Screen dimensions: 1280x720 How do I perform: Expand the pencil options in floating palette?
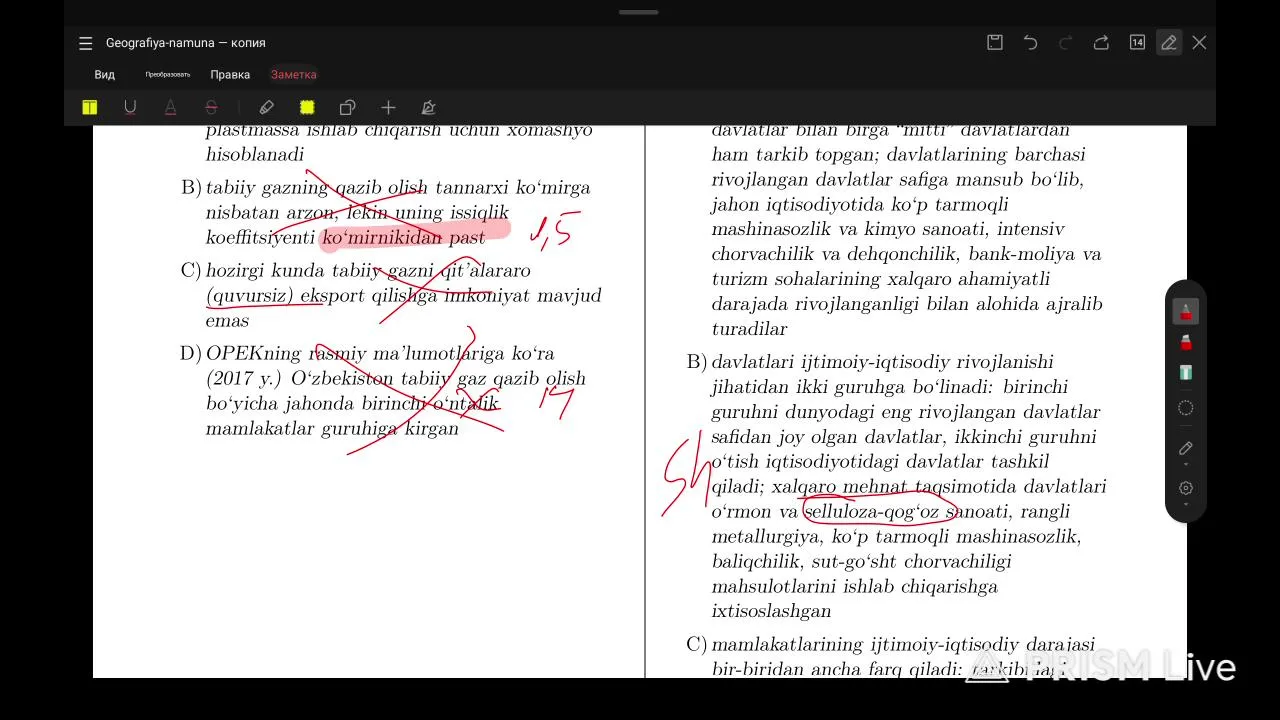(x=1185, y=450)
